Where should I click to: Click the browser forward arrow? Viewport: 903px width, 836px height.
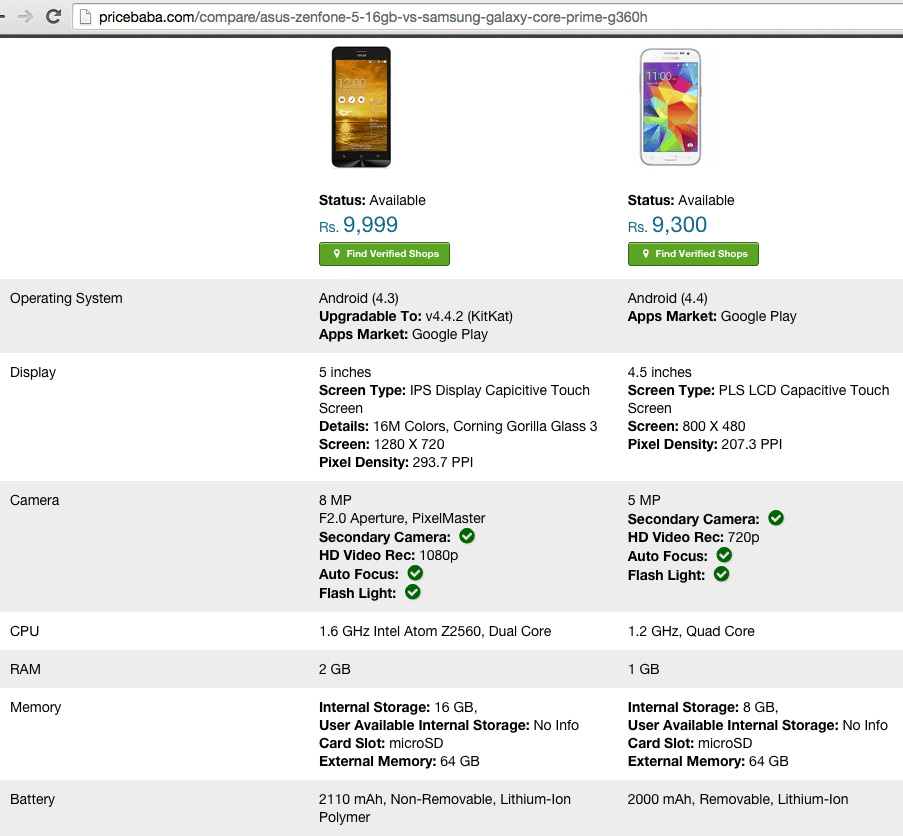click(x=25, y=17)
